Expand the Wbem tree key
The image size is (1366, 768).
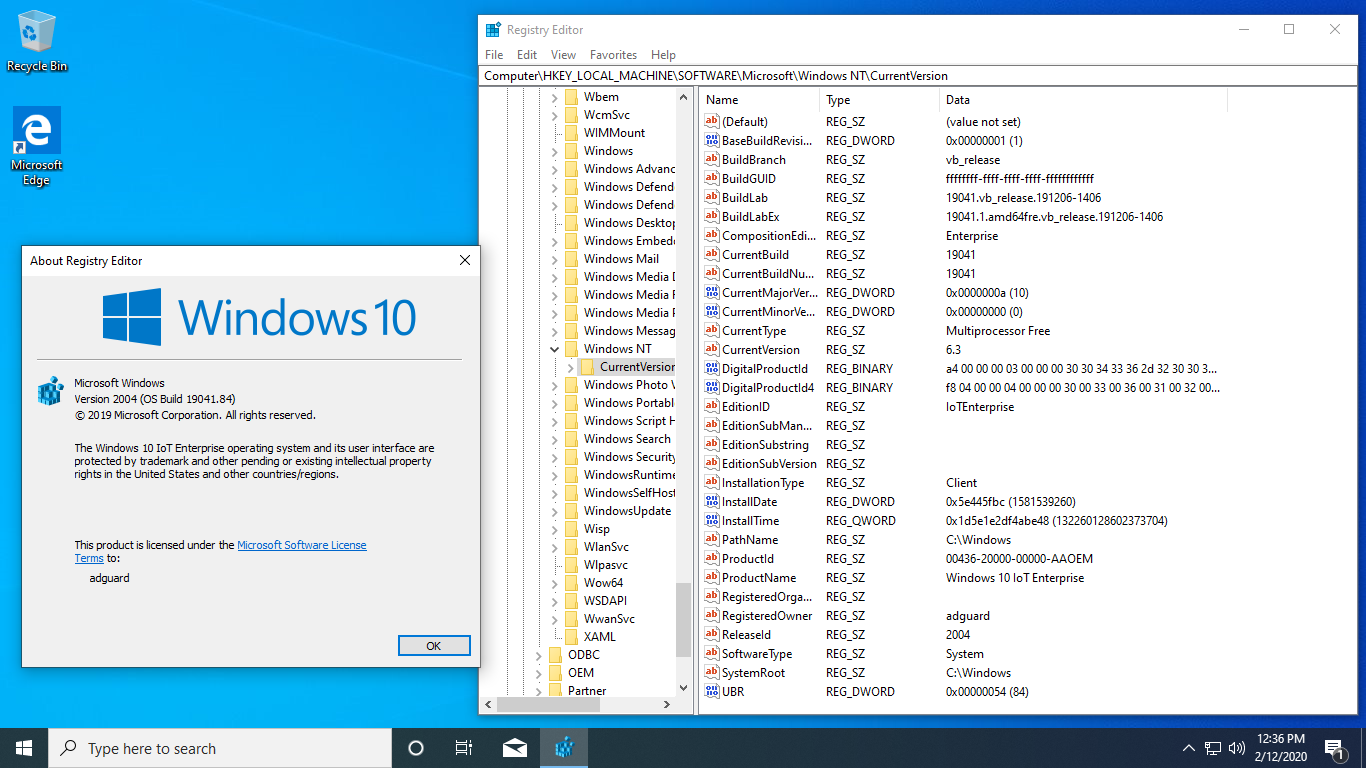[555, 97]
